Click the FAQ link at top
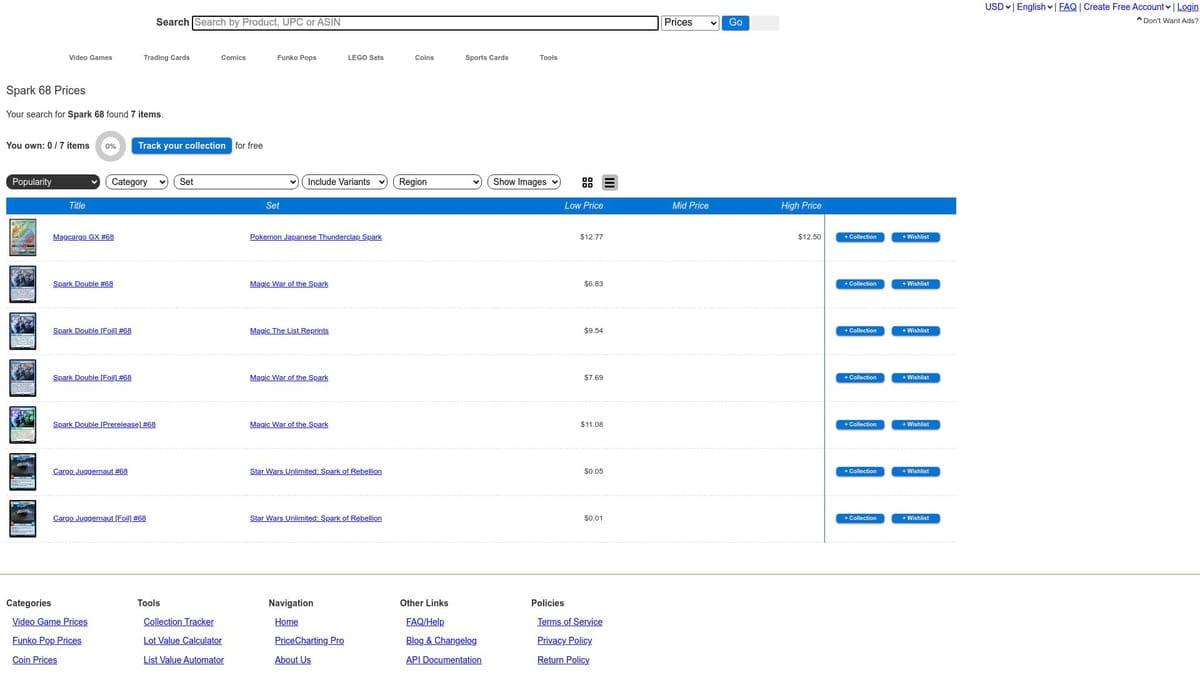1200x675 pixels. [x=1067, y=7]
